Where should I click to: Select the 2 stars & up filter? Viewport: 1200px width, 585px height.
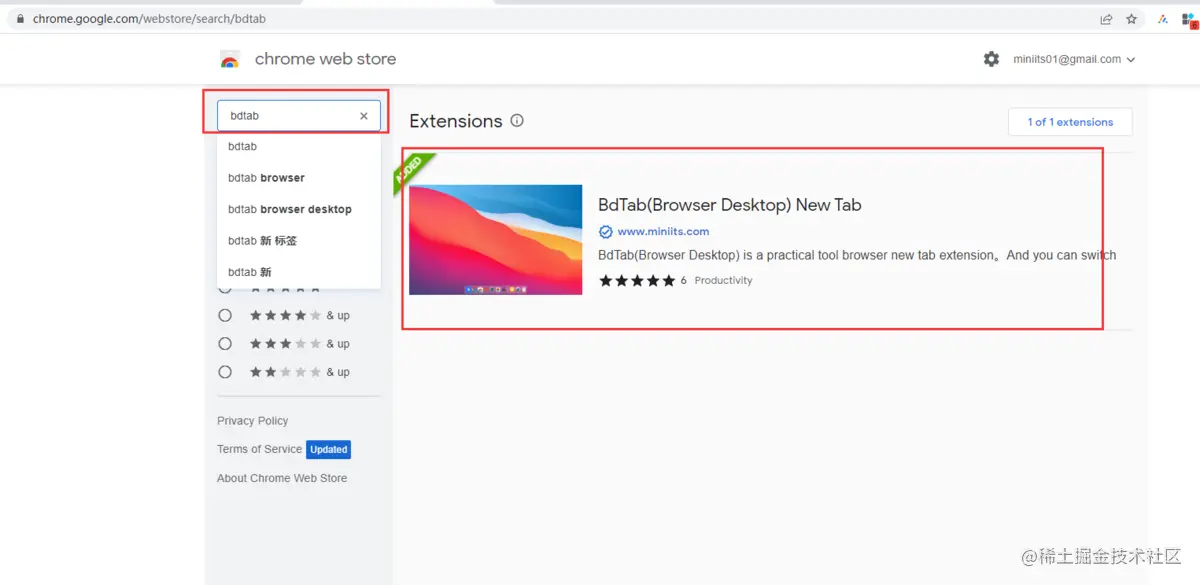225,372
